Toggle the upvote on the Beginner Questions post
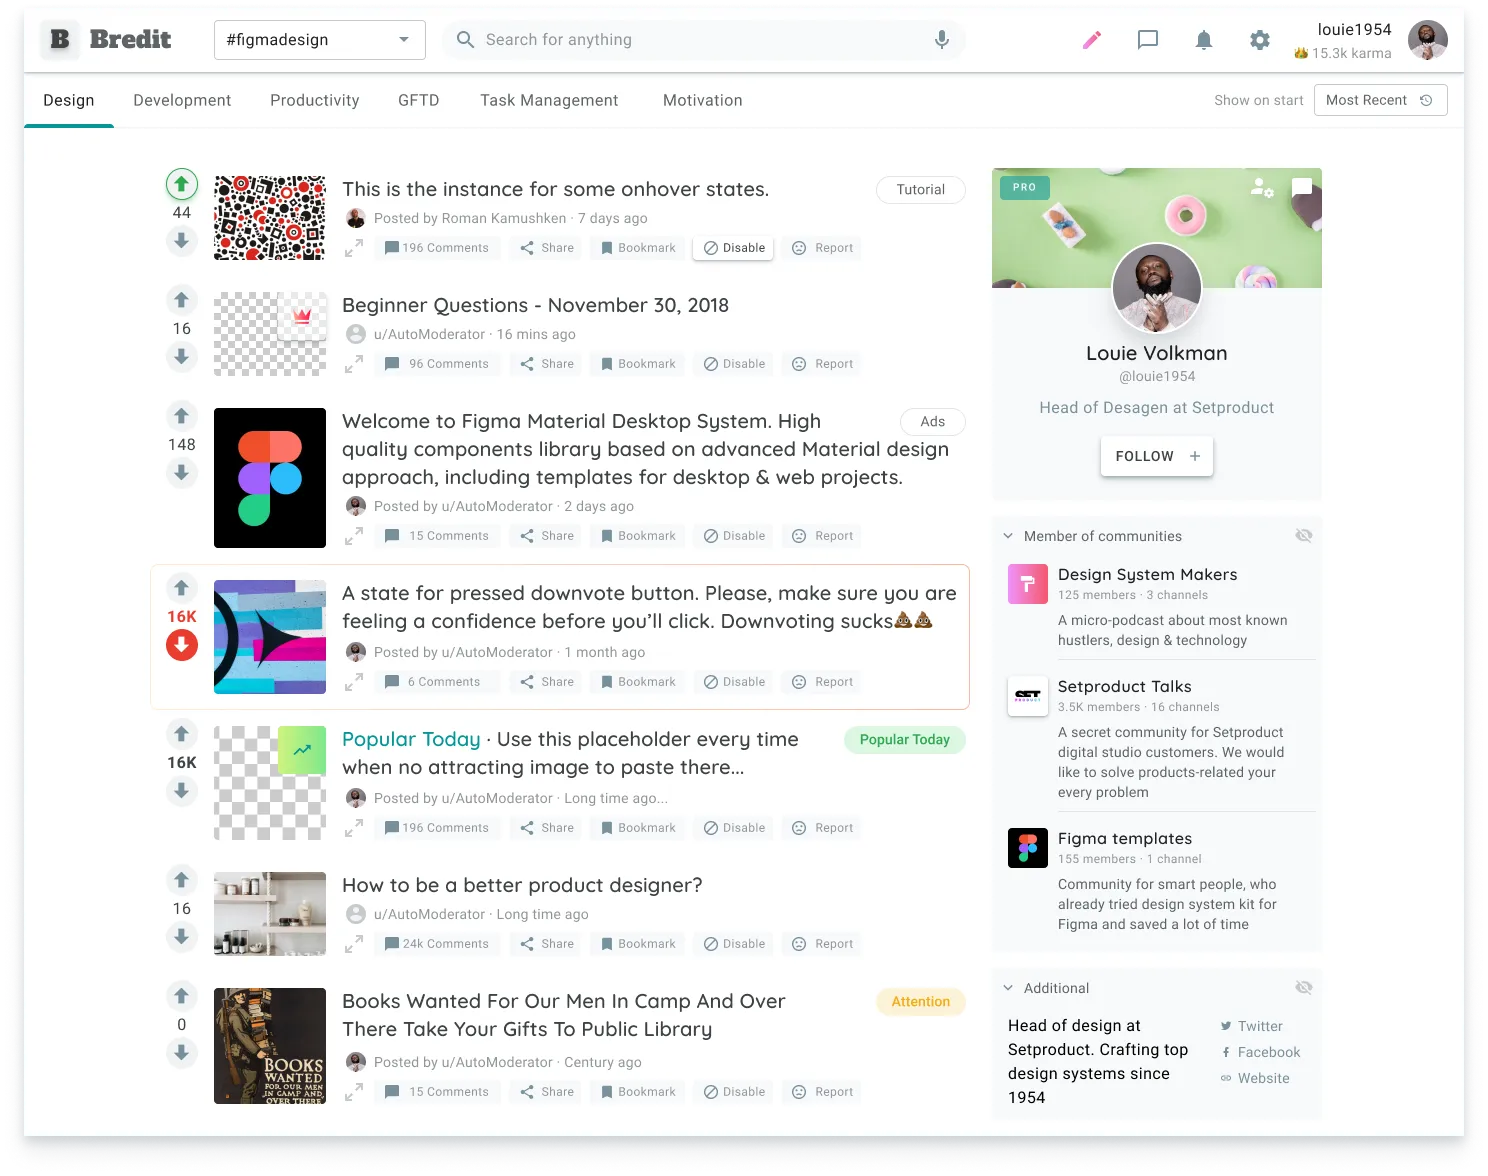This screenshot has width=1488, height=1176. click(x=181, y=299)
